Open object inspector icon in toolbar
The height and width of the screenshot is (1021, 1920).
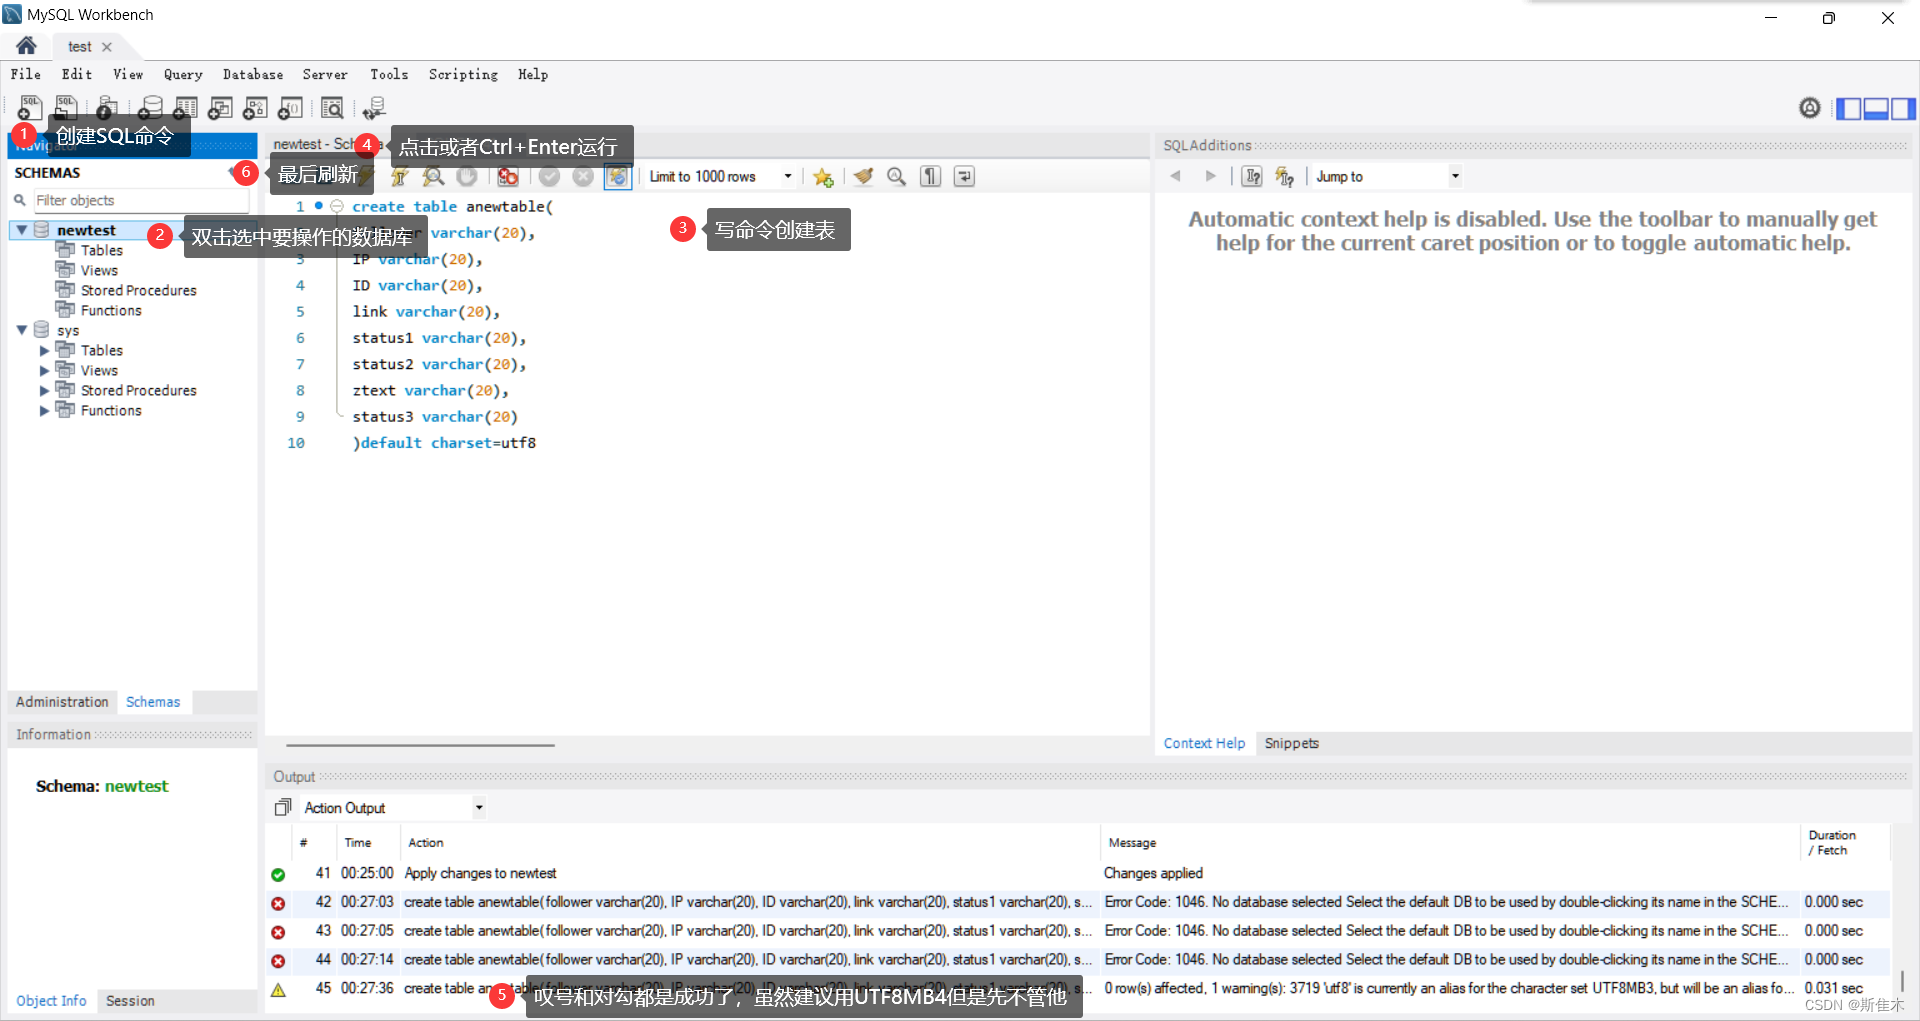[107, 107]
